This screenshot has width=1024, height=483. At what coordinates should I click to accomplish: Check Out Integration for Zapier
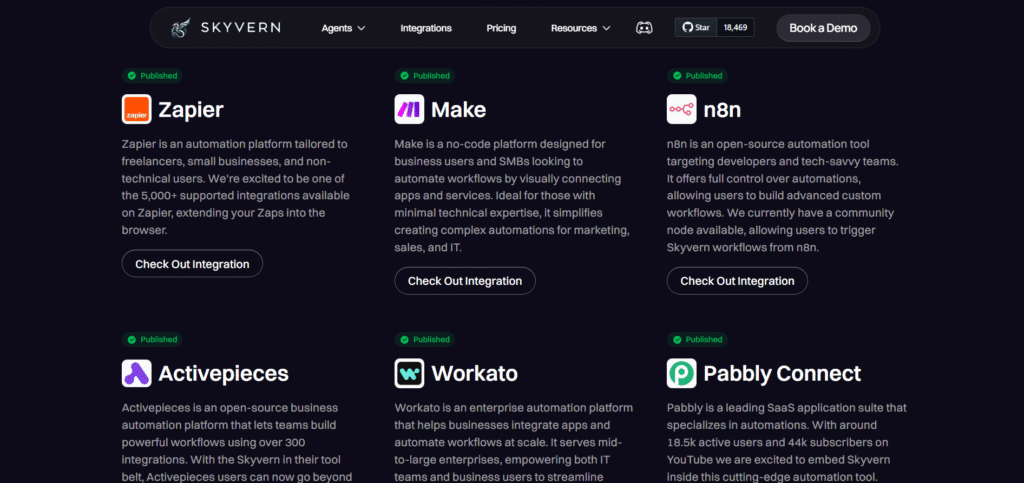(192, 264)
